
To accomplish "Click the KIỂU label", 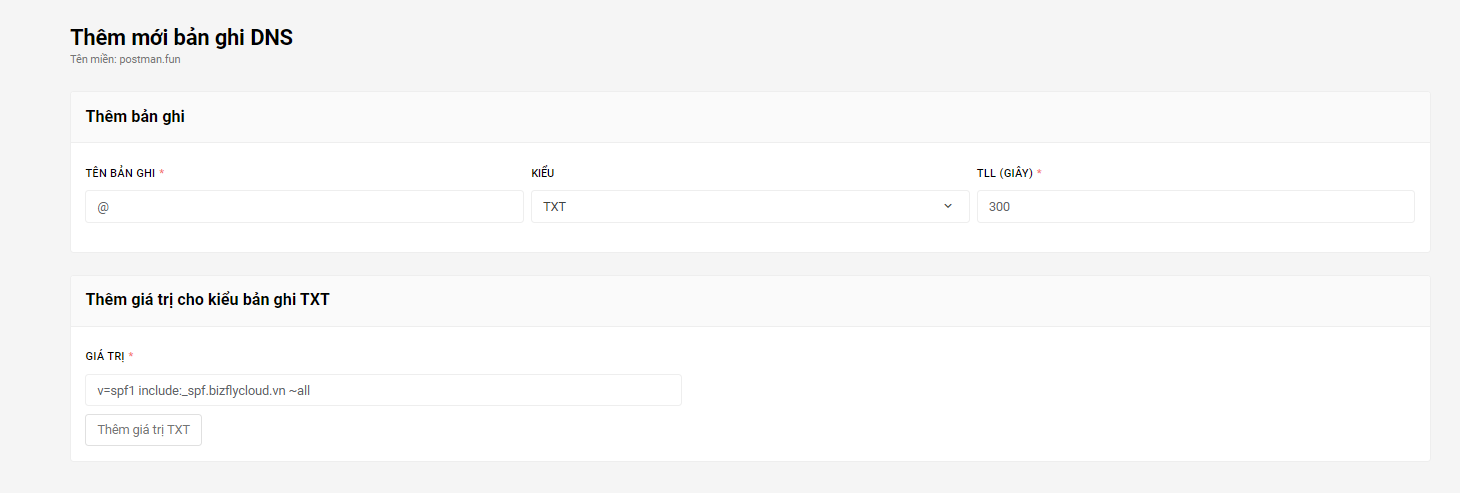I will tap(542, 173).
